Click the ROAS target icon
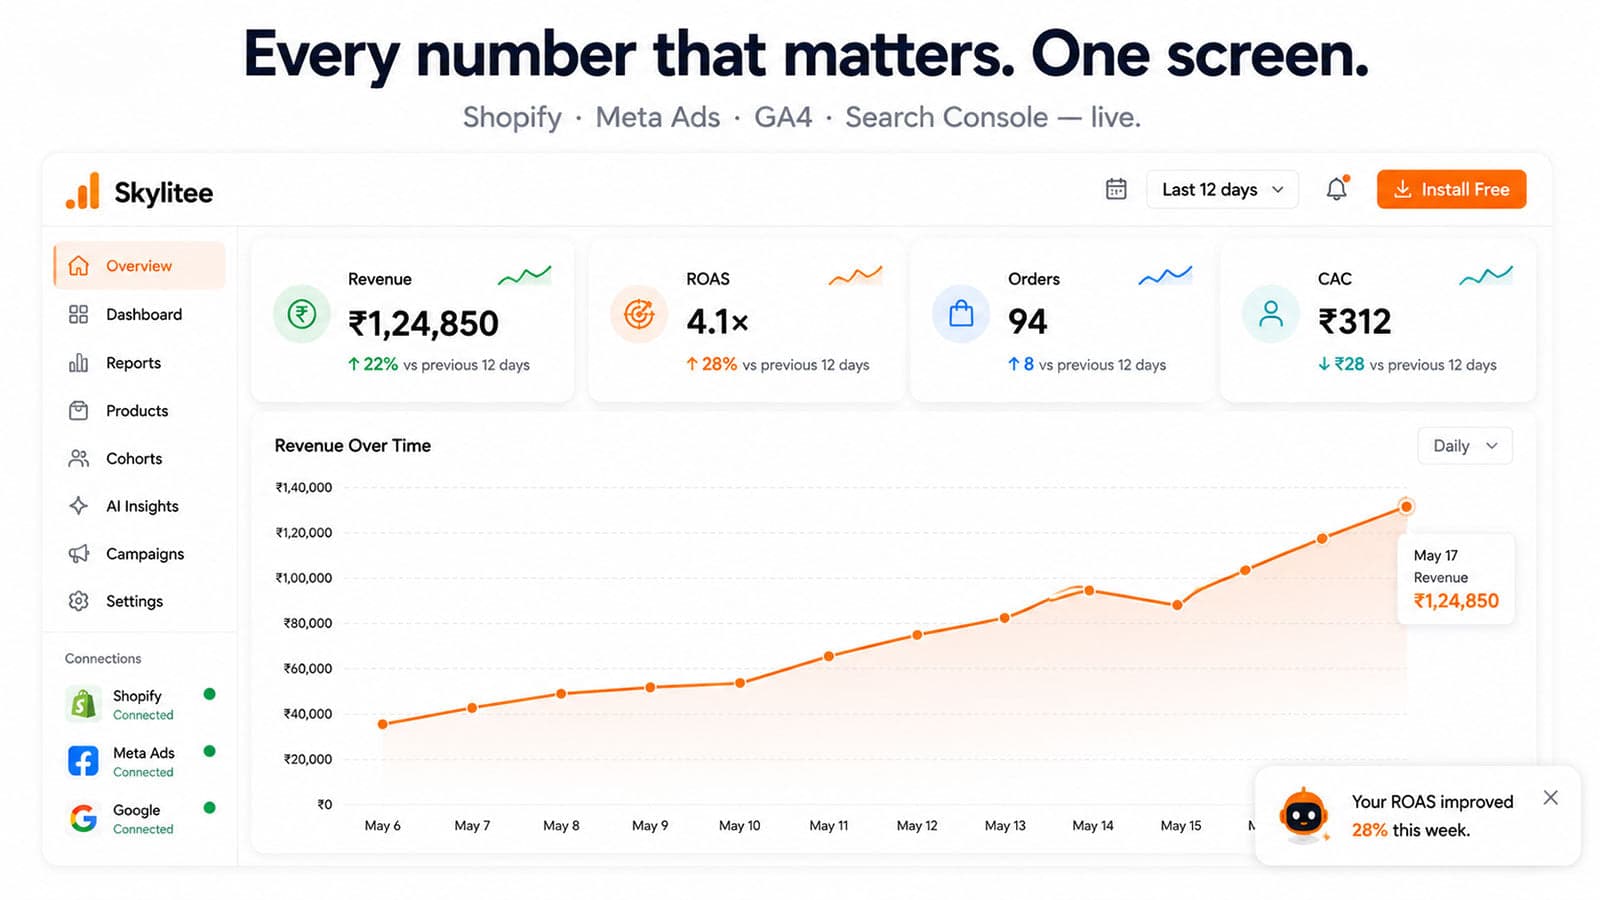1600x900 pixels. (639, 314)
